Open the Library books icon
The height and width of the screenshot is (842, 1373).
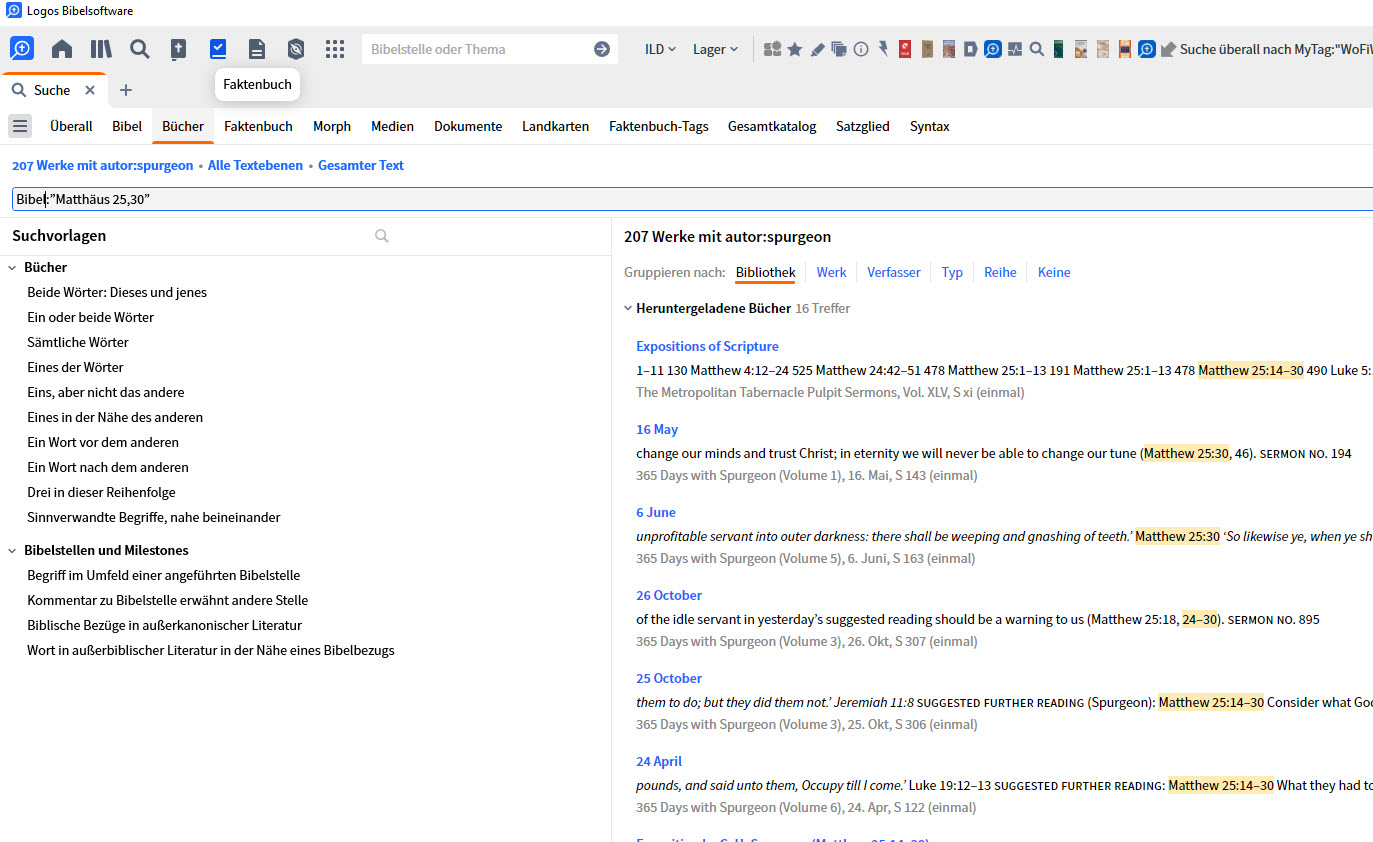(101, 49)
